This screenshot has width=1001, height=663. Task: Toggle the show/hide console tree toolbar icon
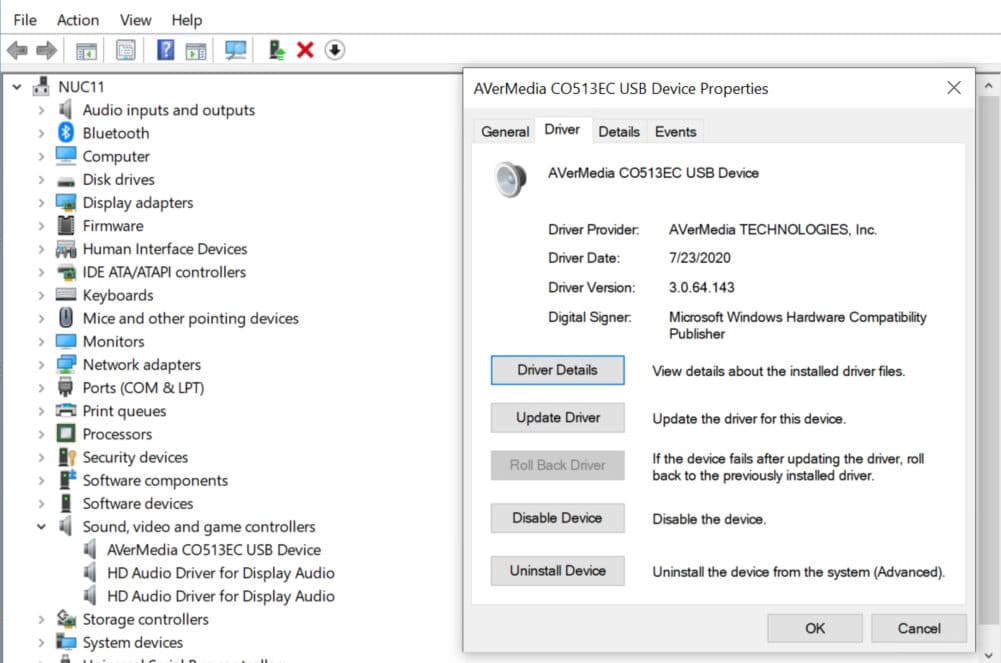[x=86, y=50]
